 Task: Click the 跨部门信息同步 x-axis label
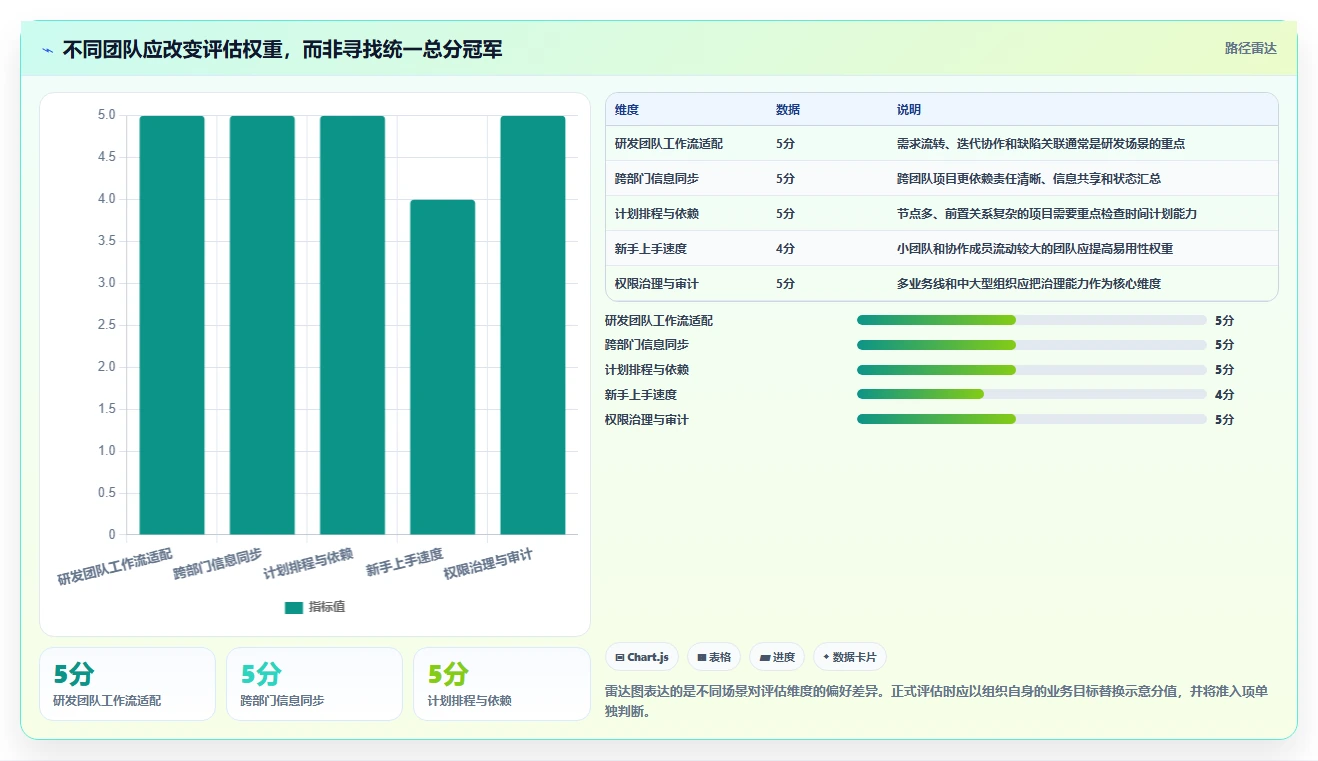(218, 563)
